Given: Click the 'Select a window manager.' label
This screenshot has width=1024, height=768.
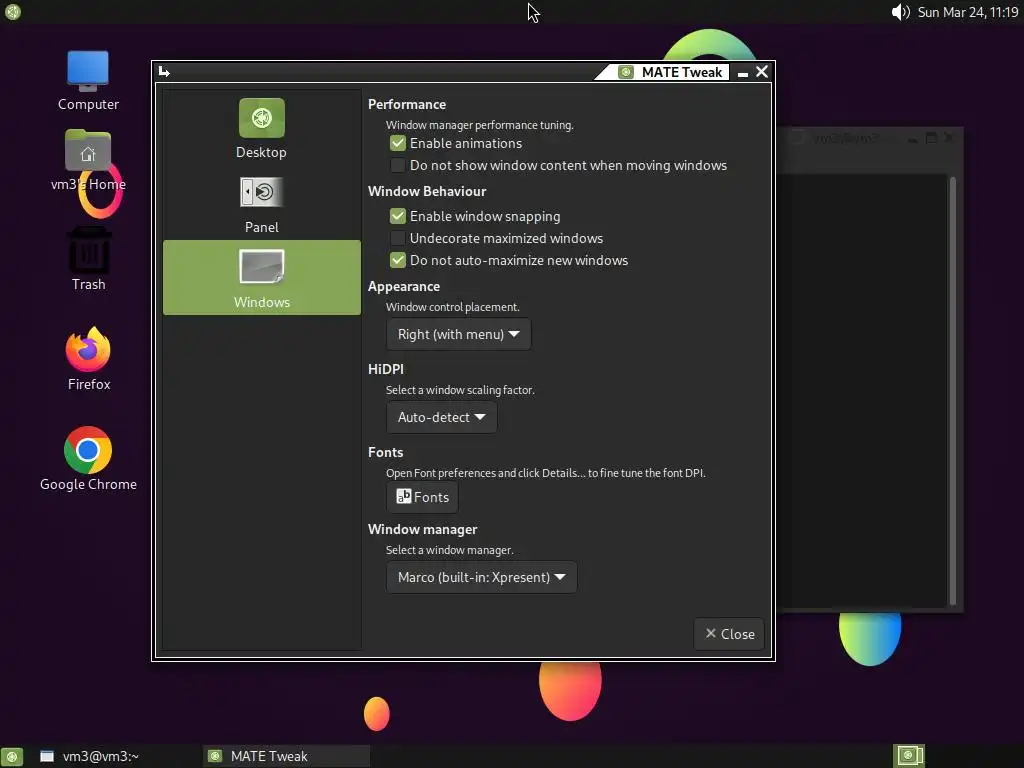Looking at the screenshot, I should (x=449, y=550).
